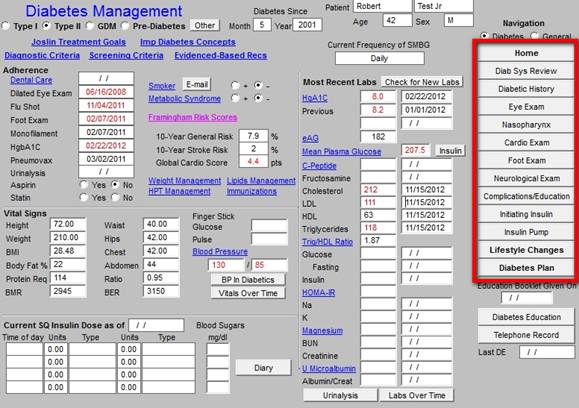The image size is (579, 408).
Task: Open Weight Management link
Action: click(x=185, y=181)
